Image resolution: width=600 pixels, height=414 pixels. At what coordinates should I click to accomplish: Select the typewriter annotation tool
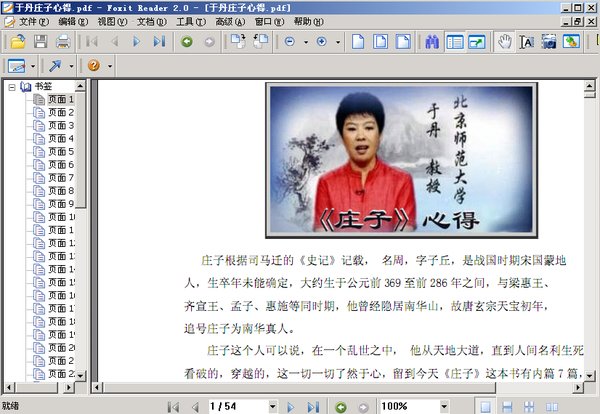coord(16,66)
